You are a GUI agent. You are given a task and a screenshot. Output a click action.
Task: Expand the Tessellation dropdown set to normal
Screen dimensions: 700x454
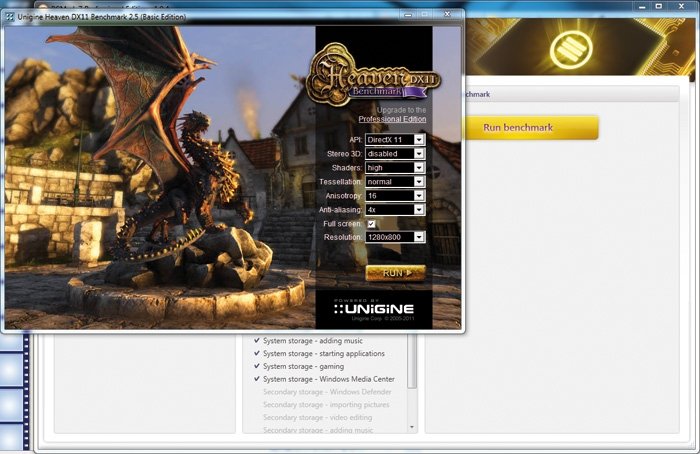(395, 182)
